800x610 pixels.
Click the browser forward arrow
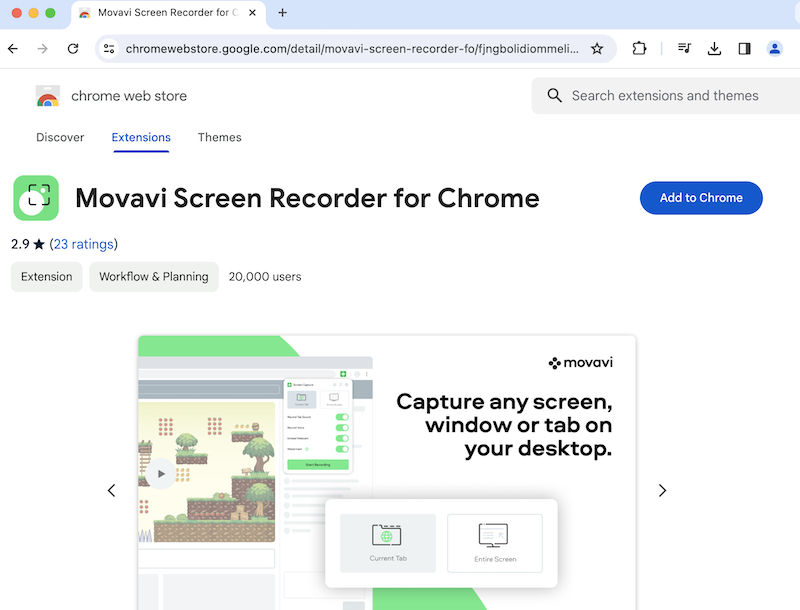click(x=43, y=48)
